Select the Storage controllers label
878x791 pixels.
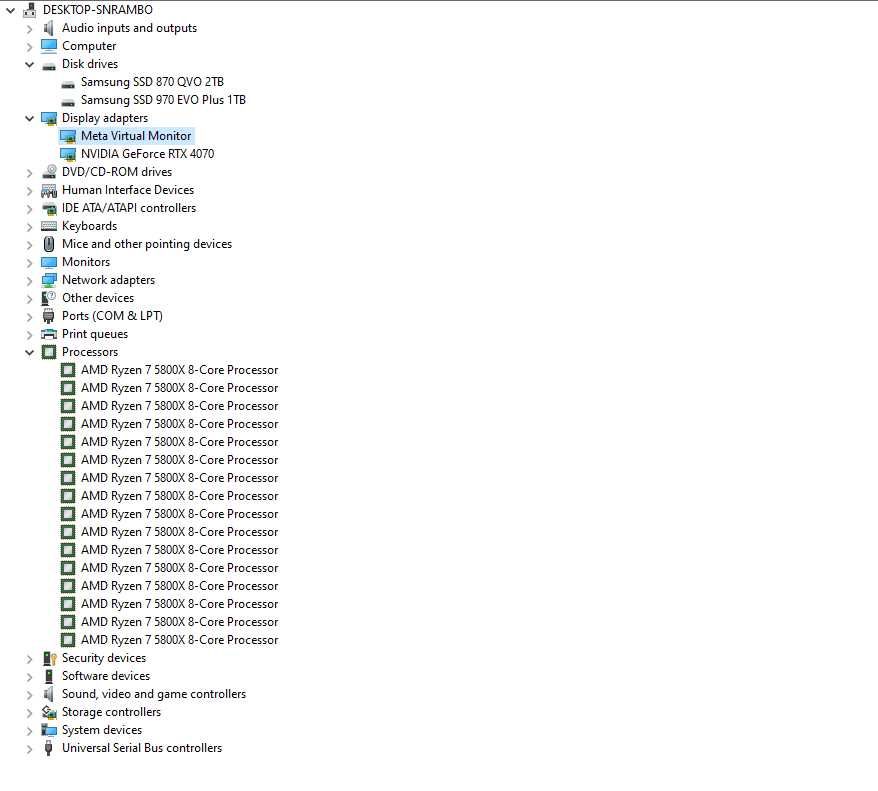111,712
